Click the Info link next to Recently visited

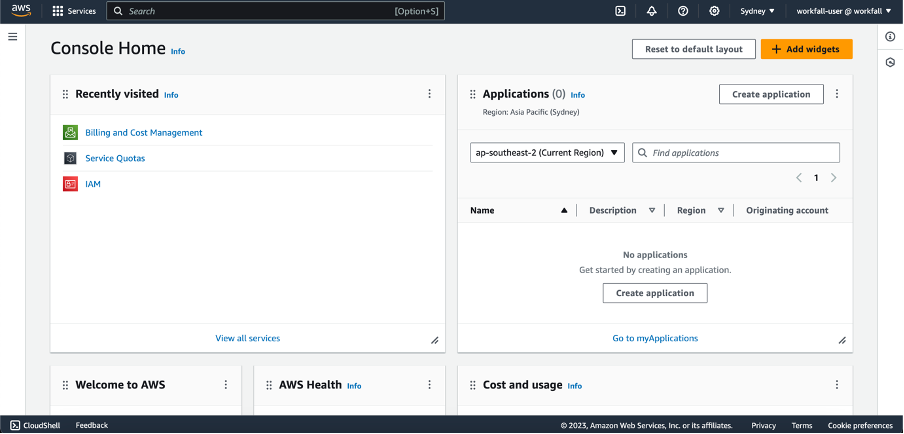click(171, 95)
